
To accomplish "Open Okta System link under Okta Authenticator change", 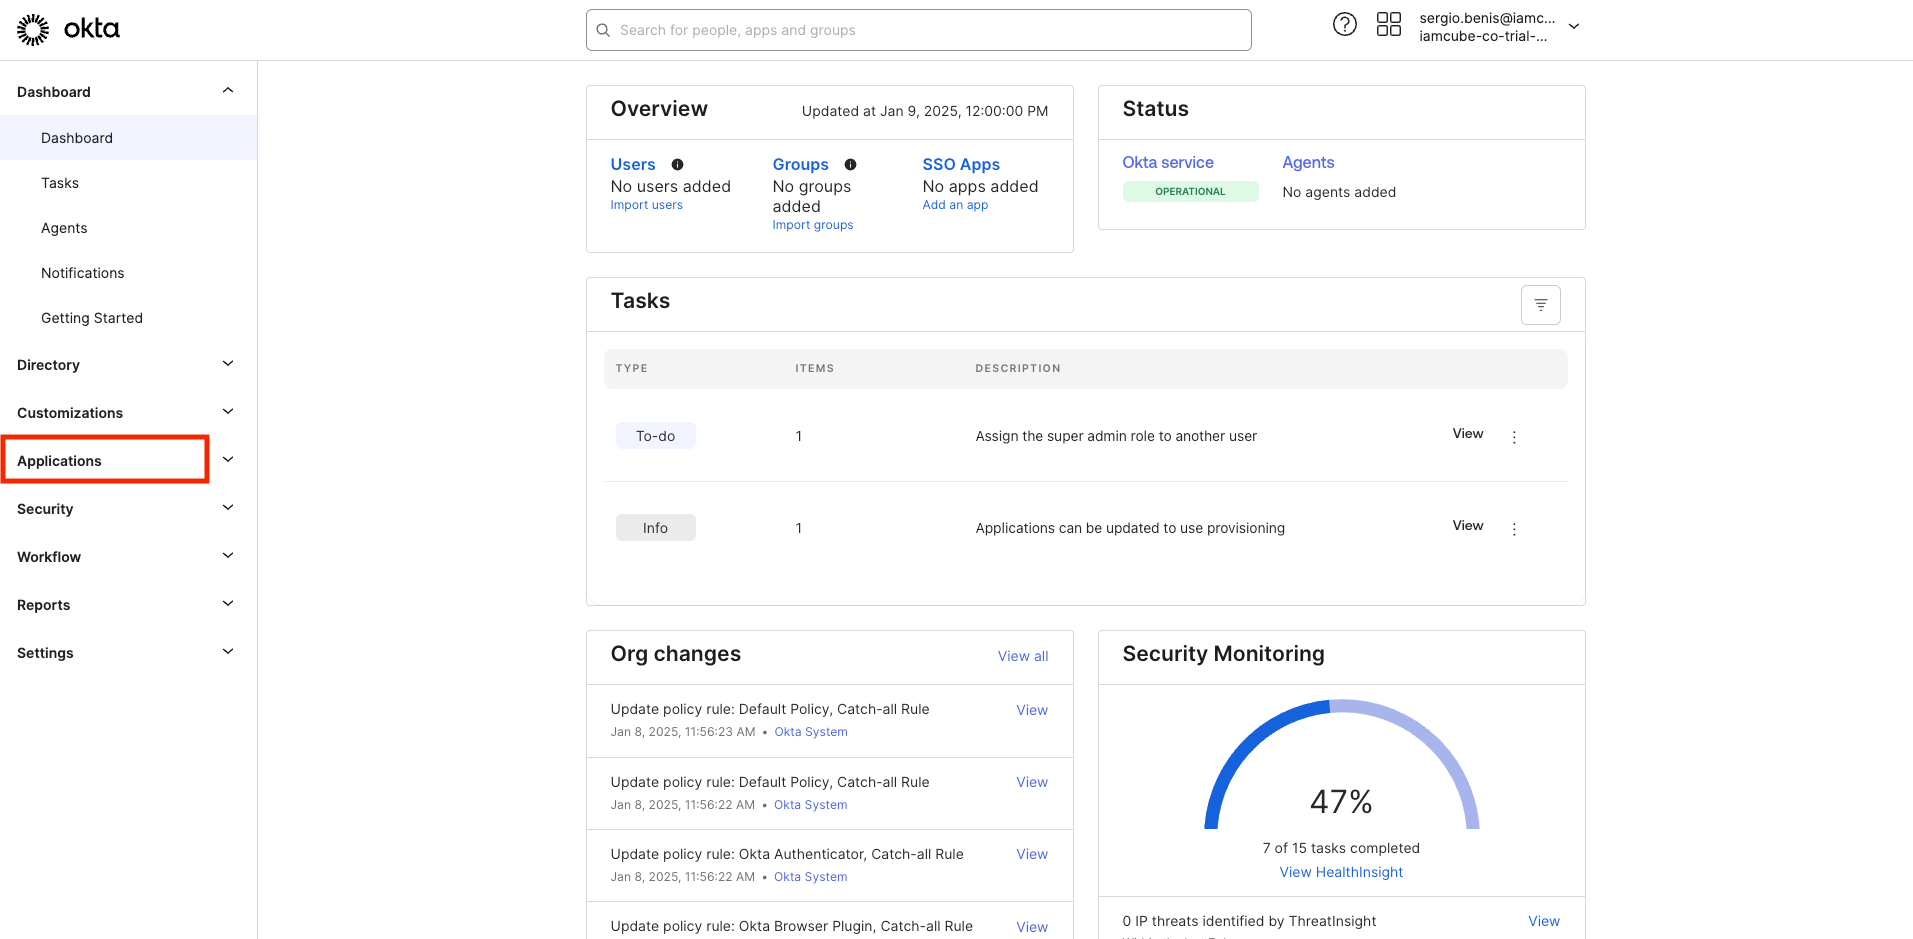I will pyautogui.click(x=810, y=877).
